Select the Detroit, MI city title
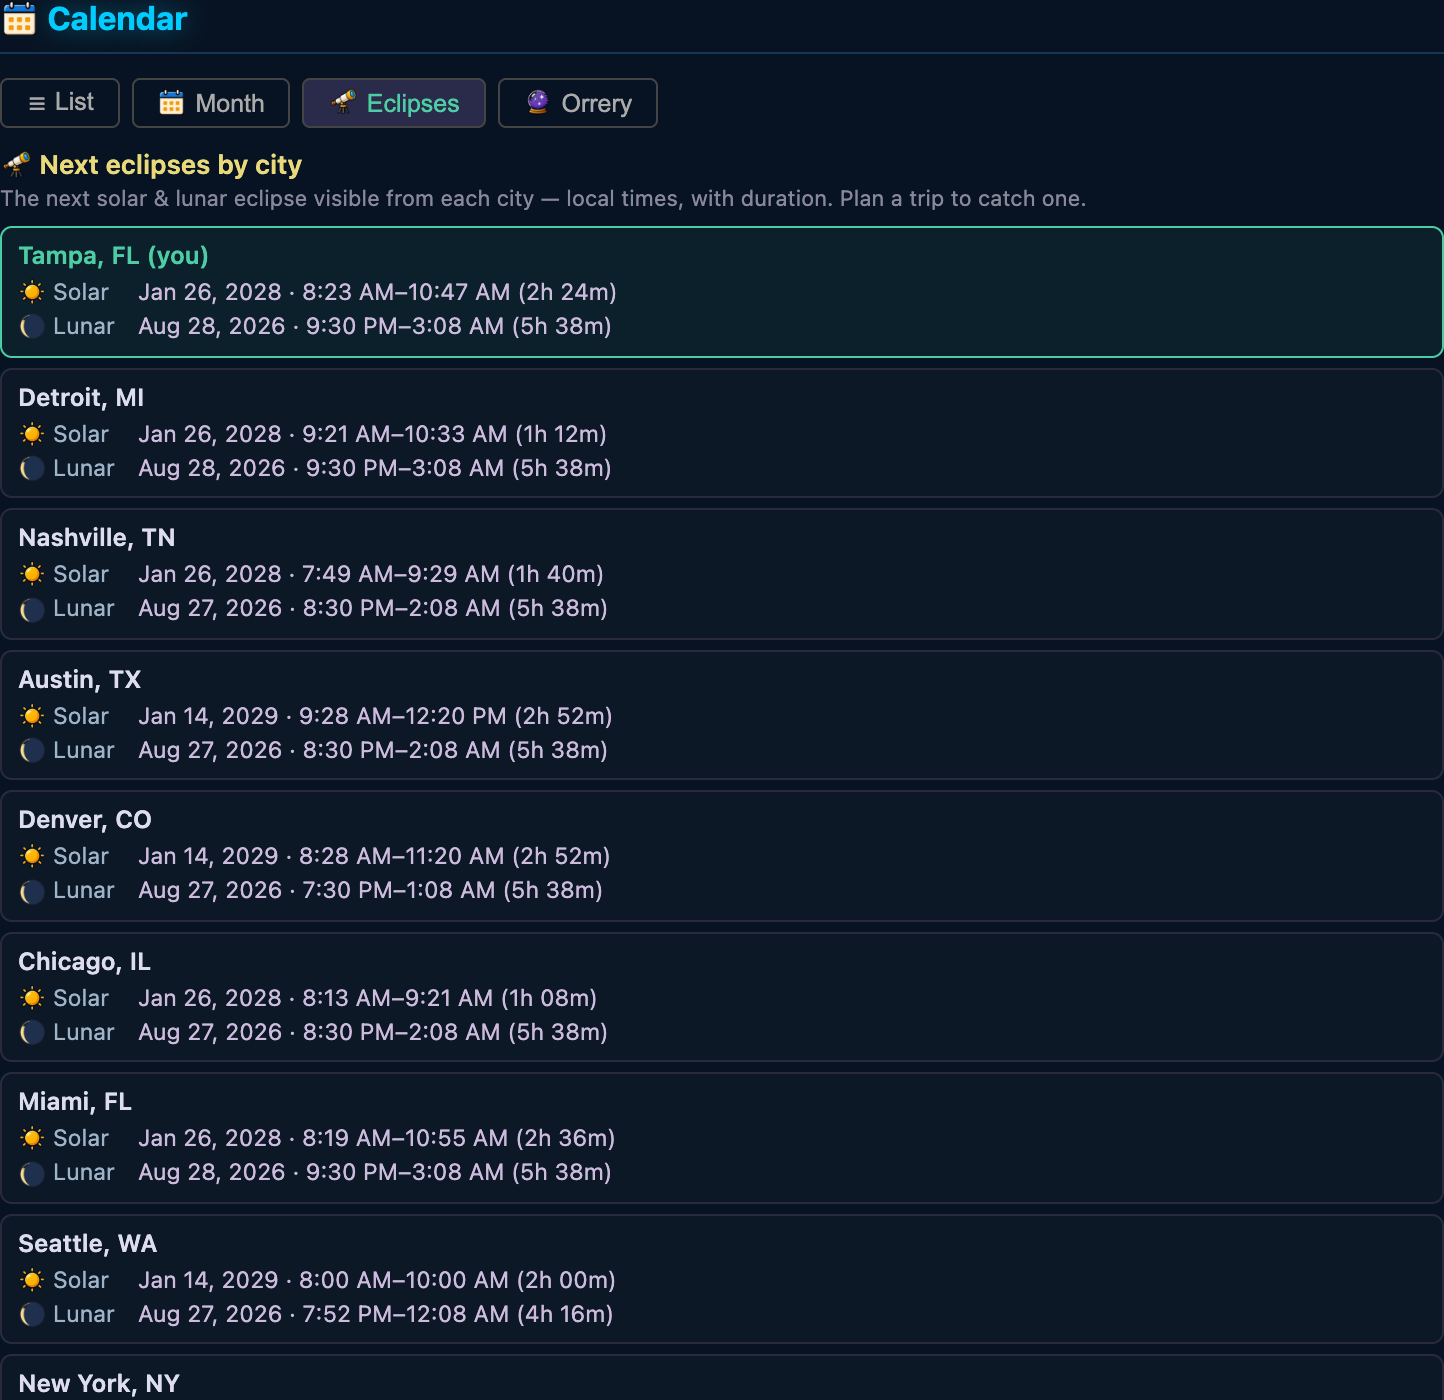1444x1400 pixels. tap(81, 398)
